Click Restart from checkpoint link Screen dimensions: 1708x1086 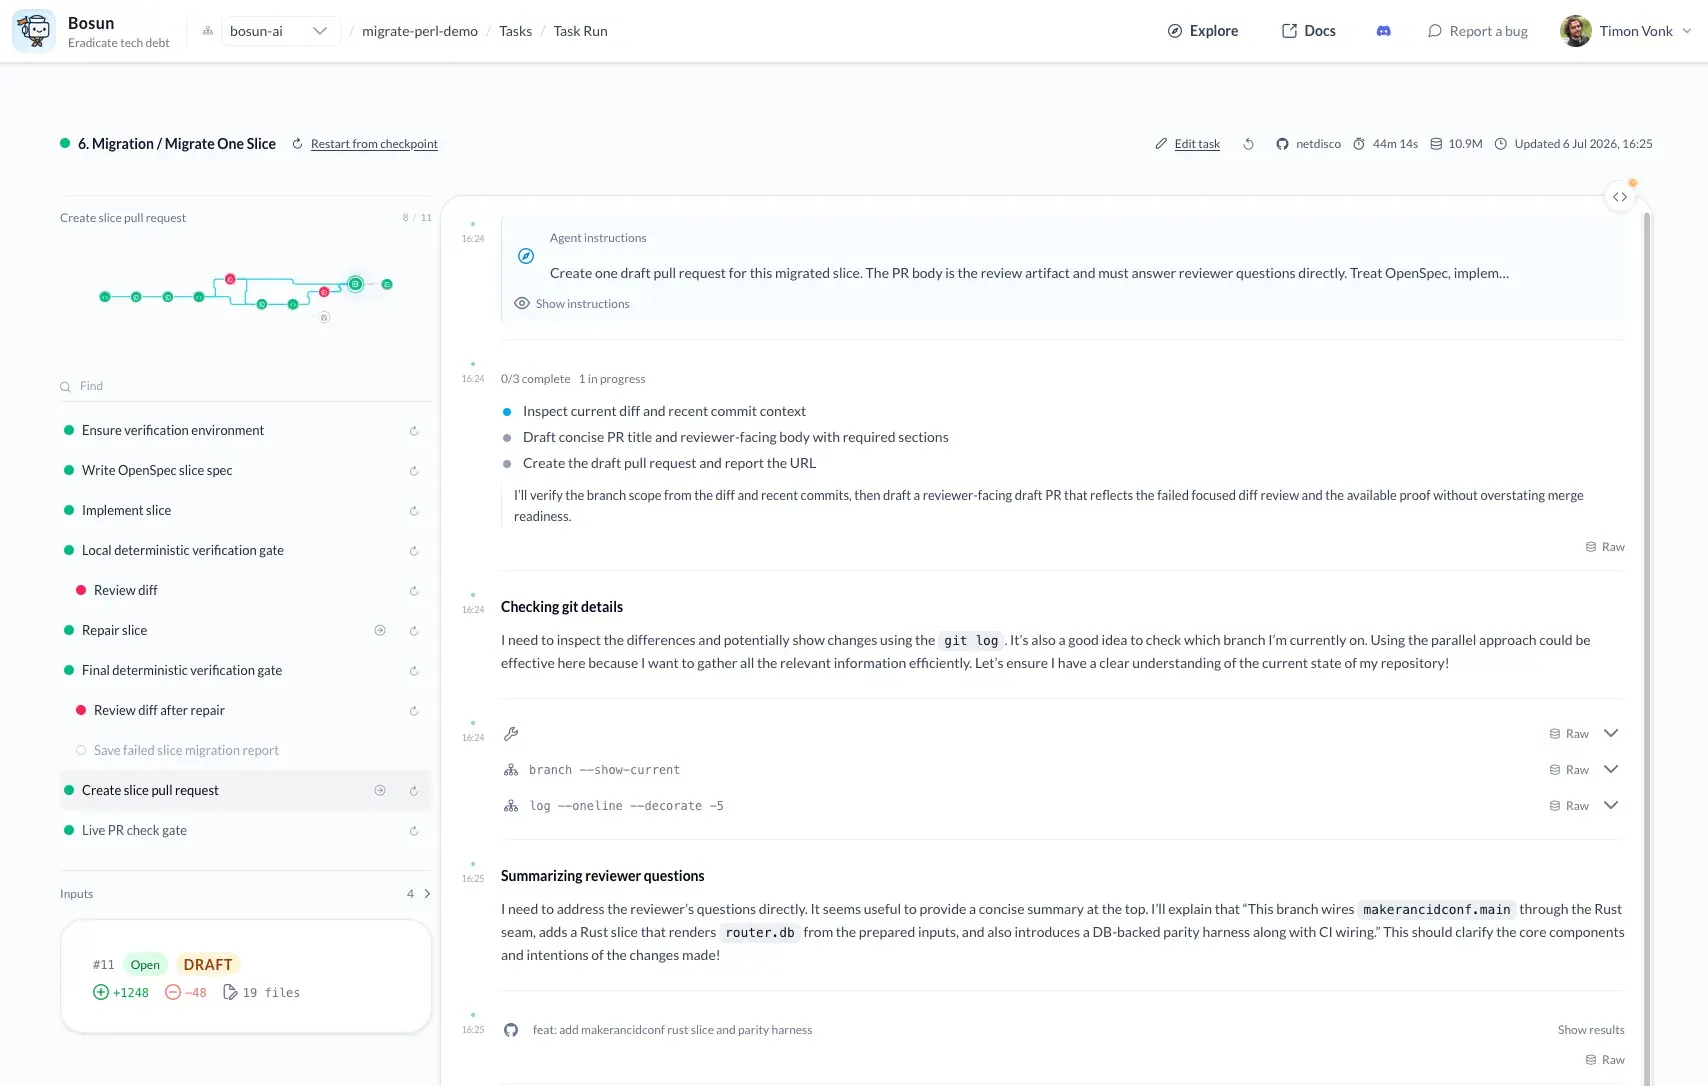coord(374,144)
